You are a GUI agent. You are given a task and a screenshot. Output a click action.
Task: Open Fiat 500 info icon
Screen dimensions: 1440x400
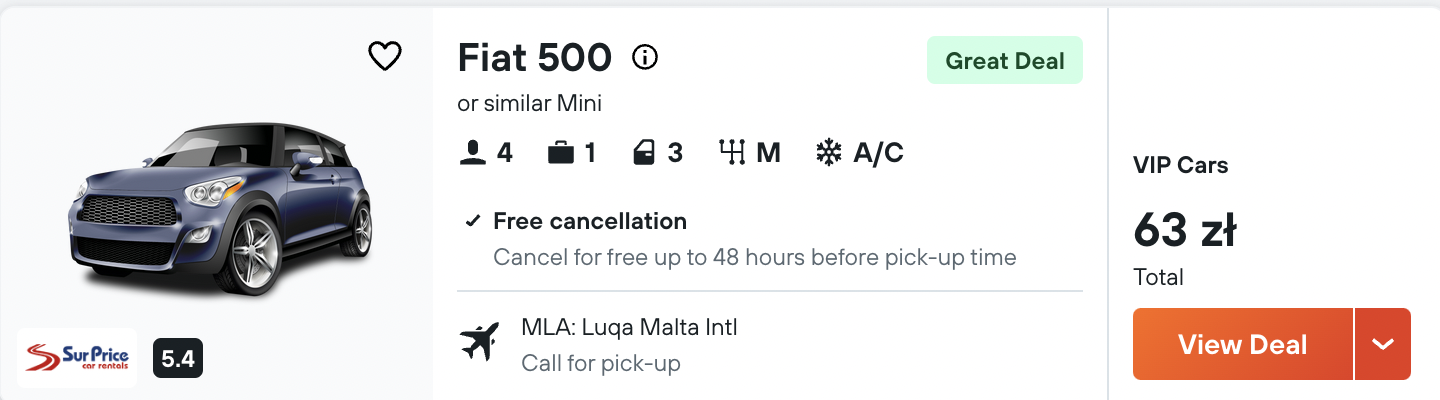pyautogui.click(x=646, y=58)
